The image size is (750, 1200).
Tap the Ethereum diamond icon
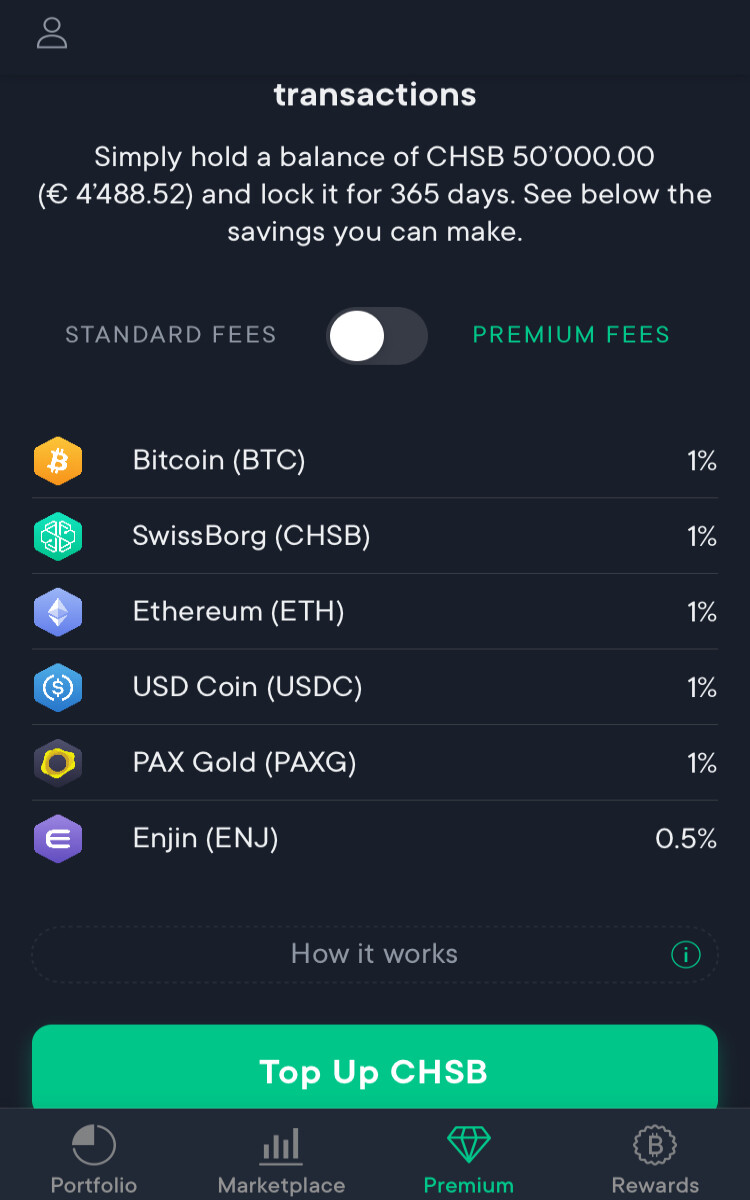pos(58,612)
